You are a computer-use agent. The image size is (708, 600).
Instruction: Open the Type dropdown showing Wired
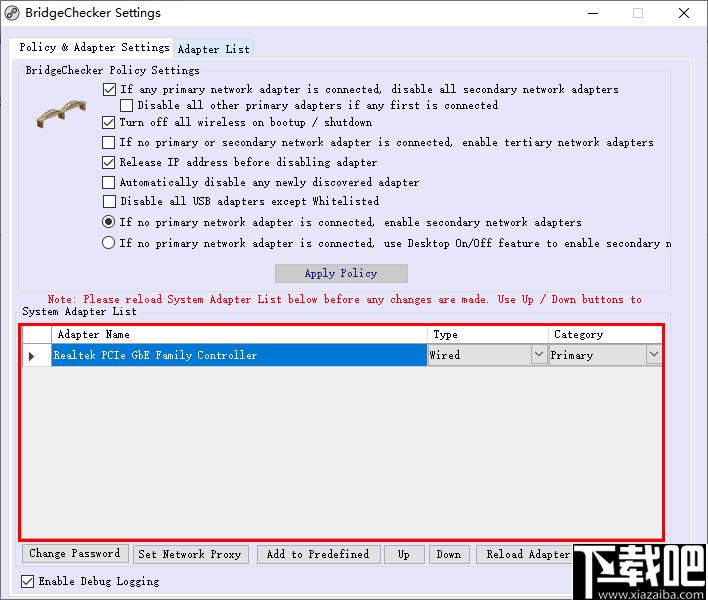tap(538, 355)
